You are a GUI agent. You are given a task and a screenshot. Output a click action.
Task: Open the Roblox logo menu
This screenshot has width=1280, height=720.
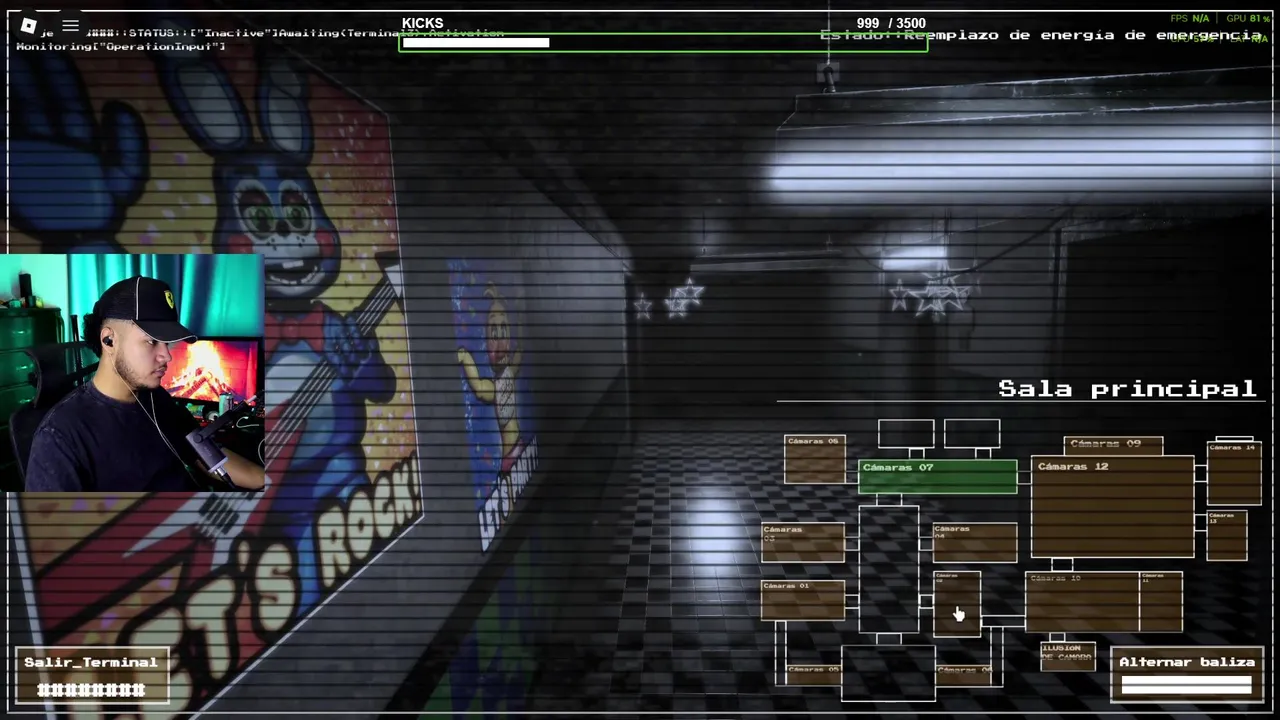pos(28,26)
